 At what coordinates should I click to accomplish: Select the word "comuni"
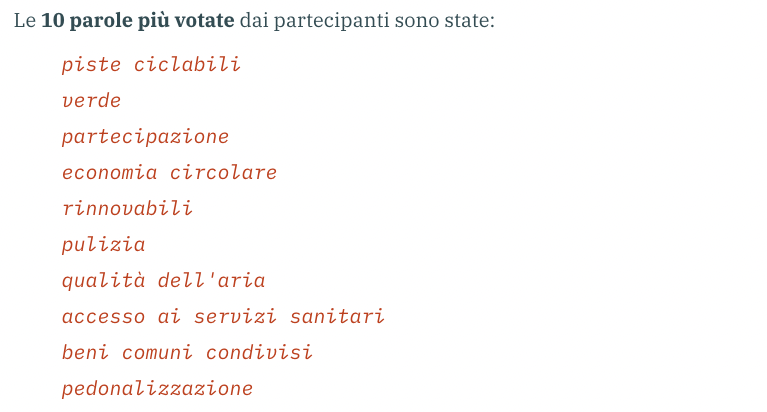tap(157, 353)
